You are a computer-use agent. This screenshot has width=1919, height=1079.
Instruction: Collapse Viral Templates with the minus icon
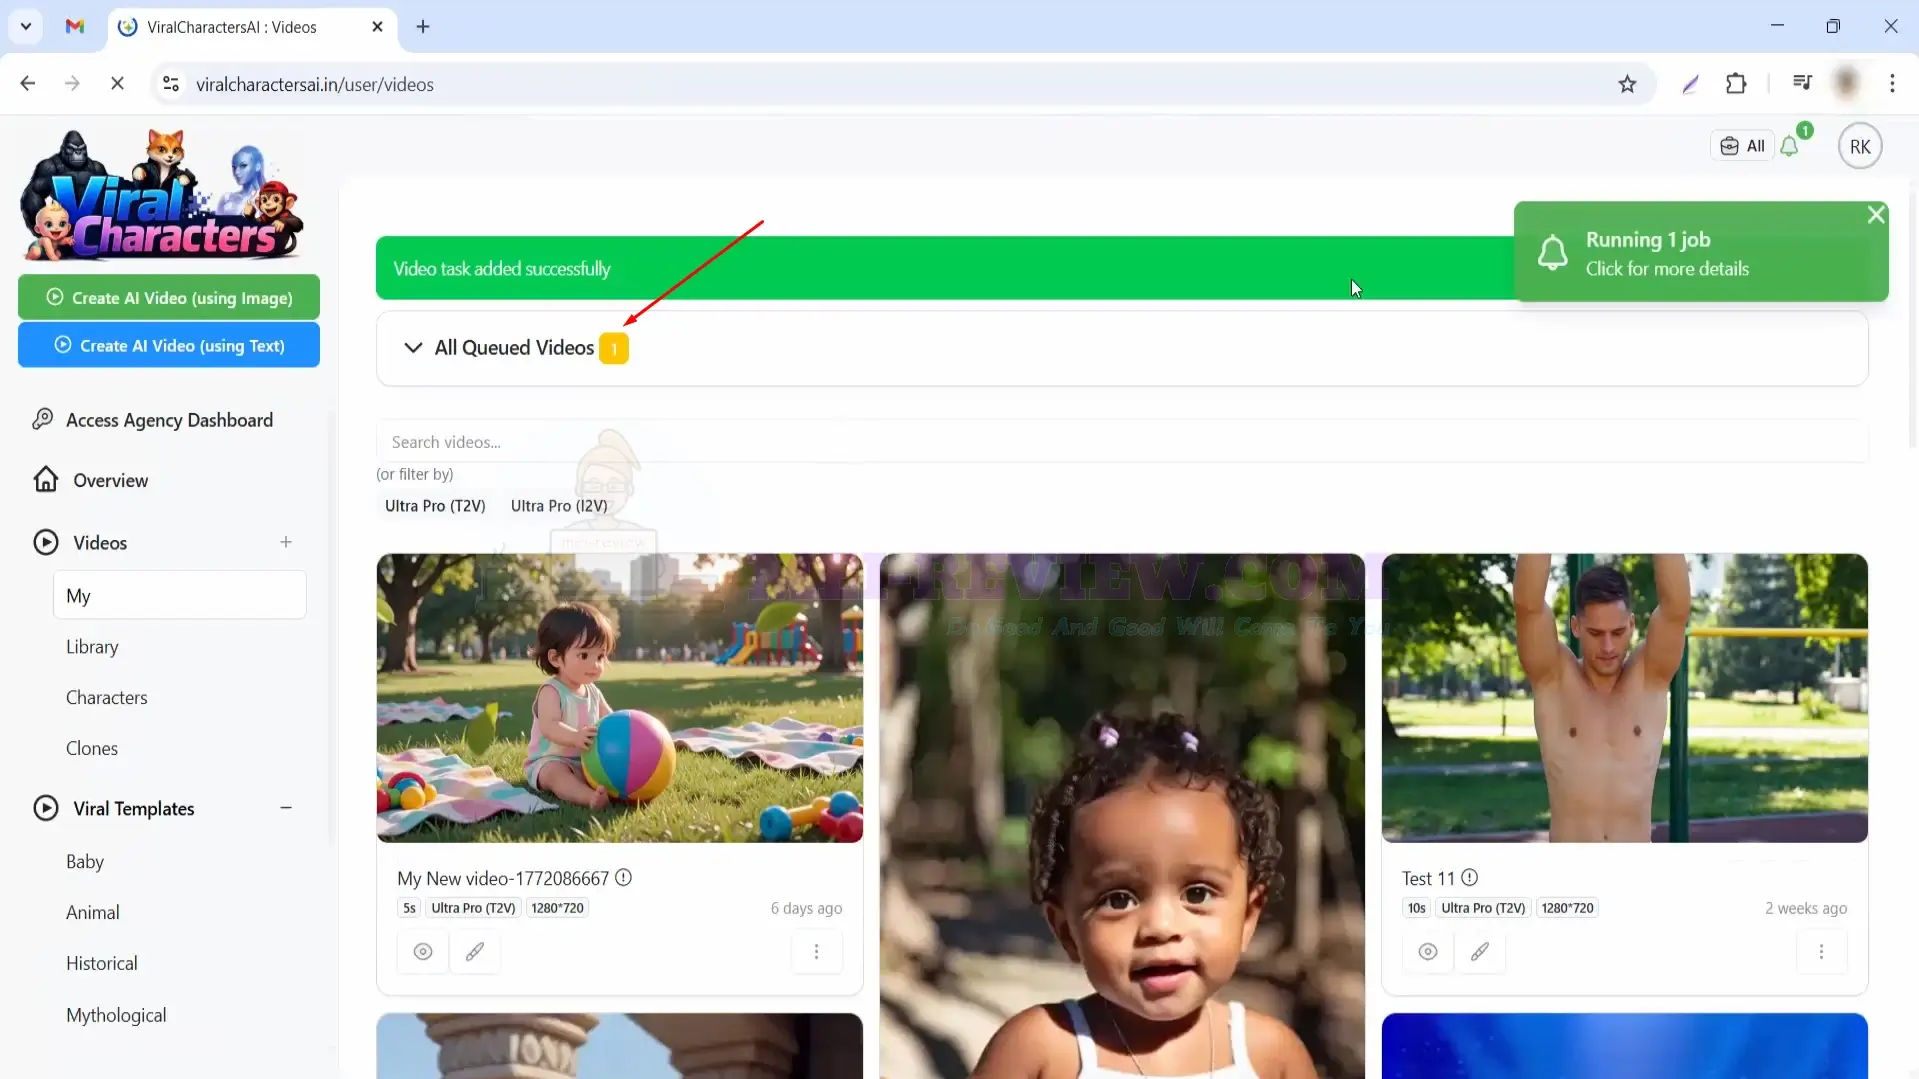tap(286, 808)
